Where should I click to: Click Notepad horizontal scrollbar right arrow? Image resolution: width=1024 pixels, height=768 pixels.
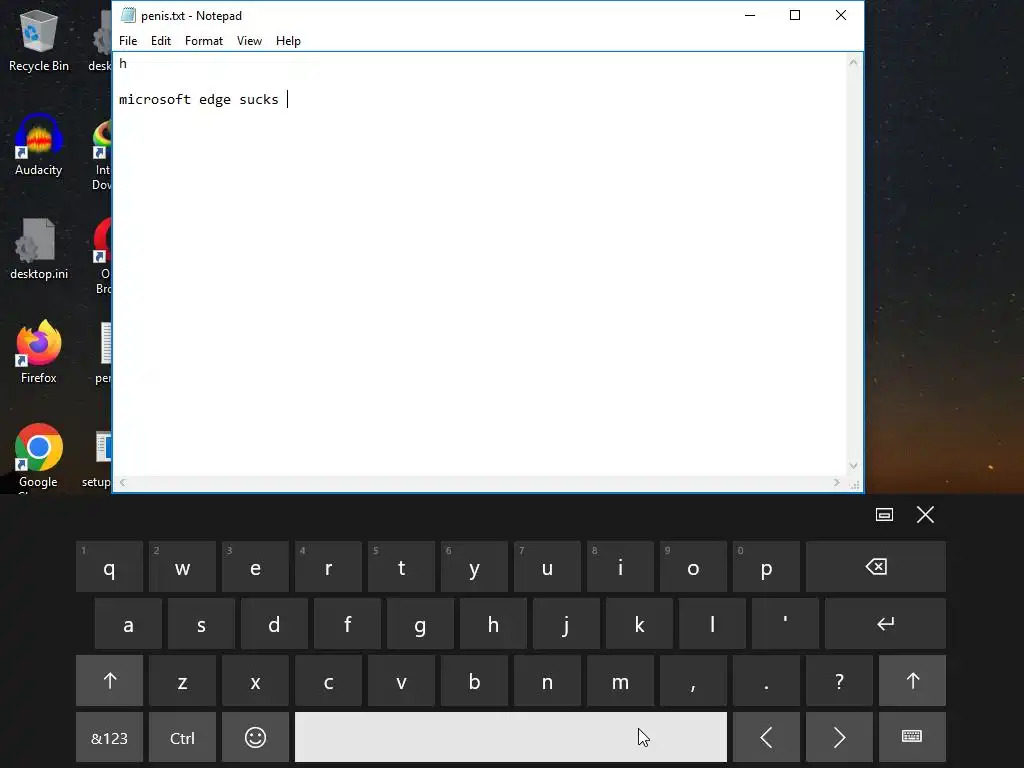click(x=837, y=483)
